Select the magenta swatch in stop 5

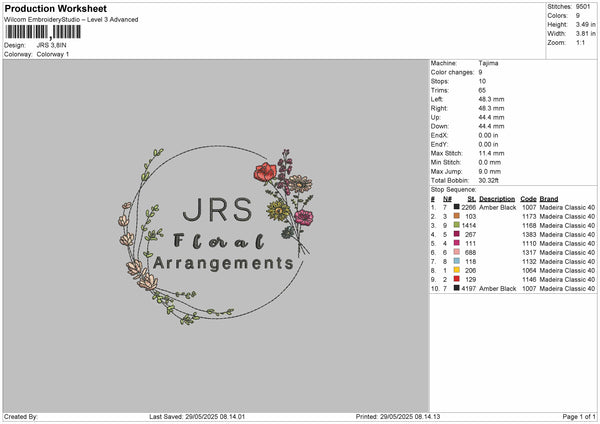(456, 243)
